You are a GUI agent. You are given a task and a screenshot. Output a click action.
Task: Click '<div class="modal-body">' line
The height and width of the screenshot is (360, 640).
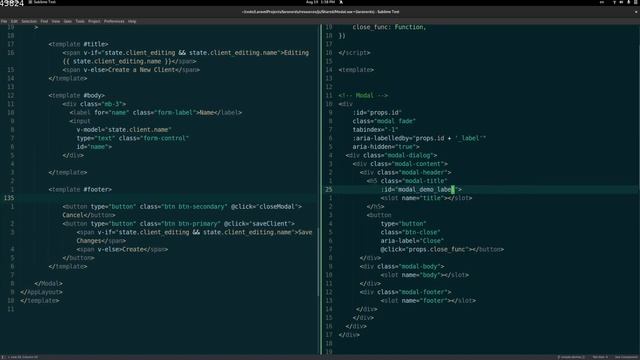tap(402, 267)
